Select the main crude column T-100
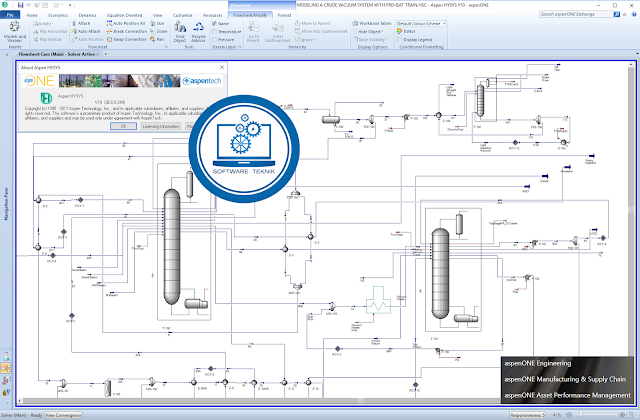The image size is (640, 420). click(x=172, y=247)
